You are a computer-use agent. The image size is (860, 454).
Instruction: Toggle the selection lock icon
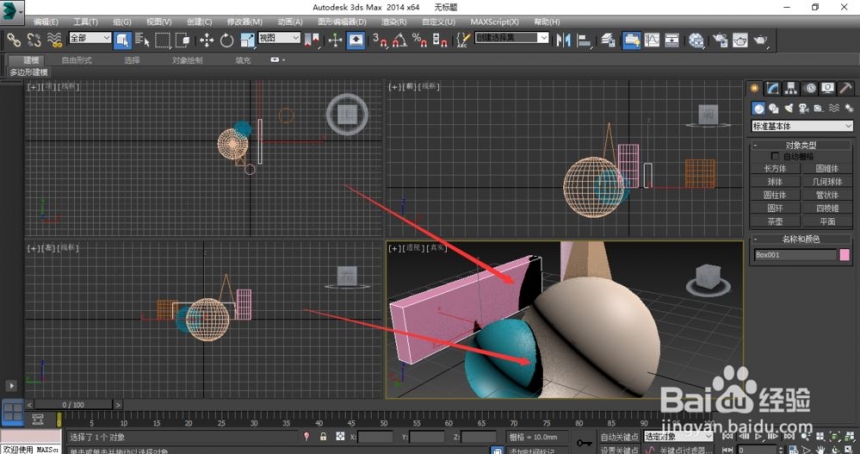tap(323, 436)
